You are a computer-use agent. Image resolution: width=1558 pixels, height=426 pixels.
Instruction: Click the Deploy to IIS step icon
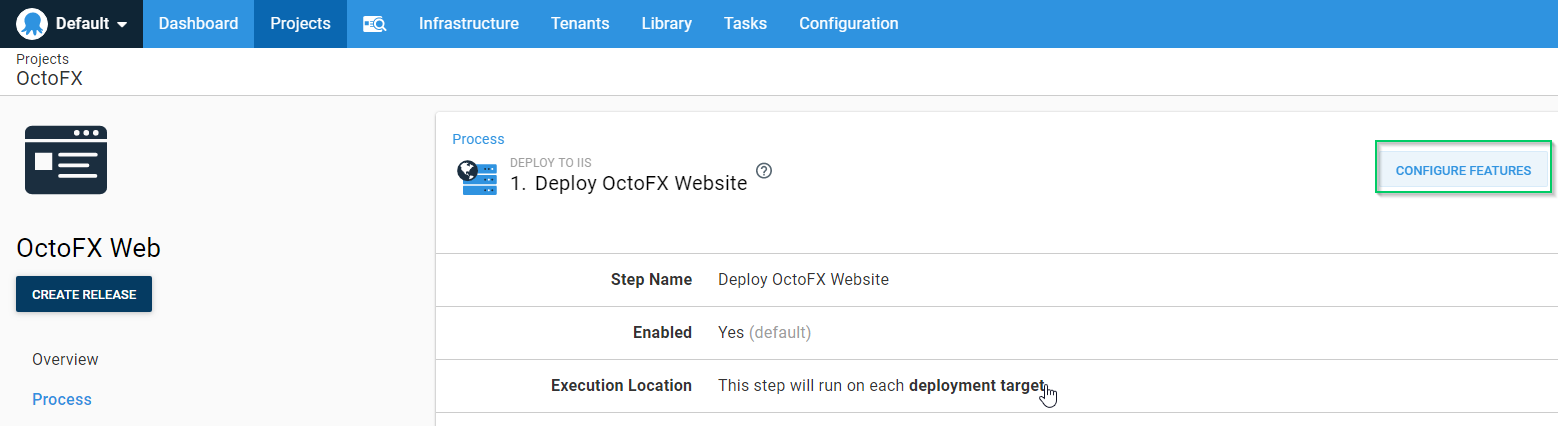(x=477, y=178)
